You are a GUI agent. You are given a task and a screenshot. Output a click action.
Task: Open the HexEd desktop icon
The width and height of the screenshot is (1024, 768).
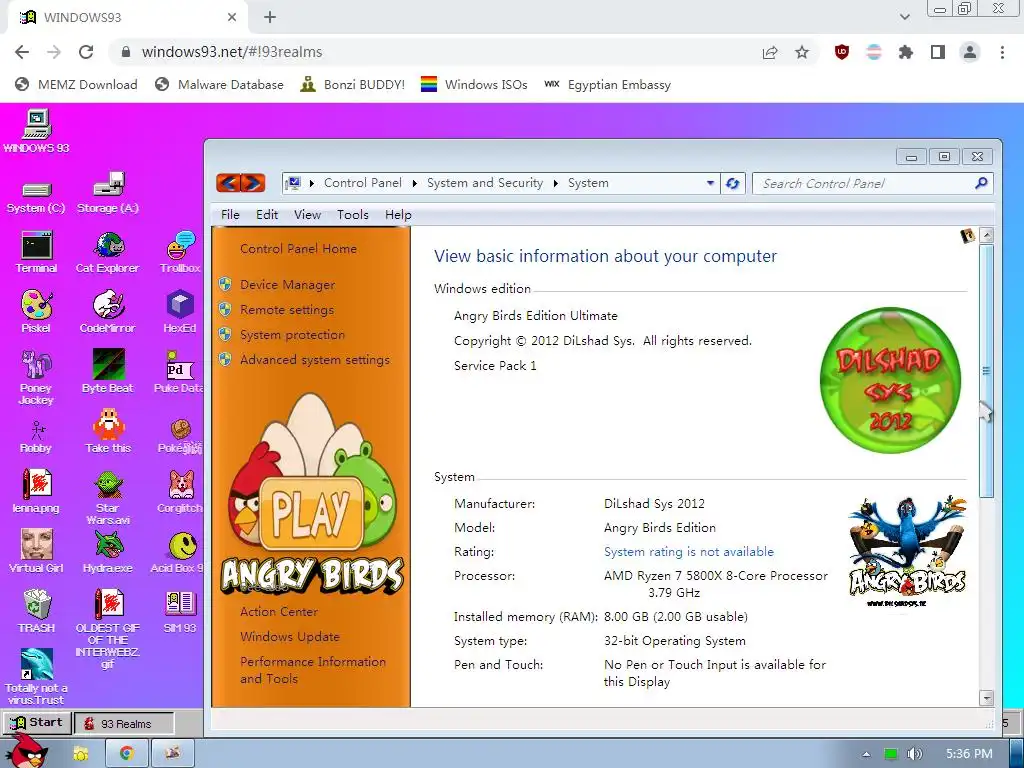[180, 312]
